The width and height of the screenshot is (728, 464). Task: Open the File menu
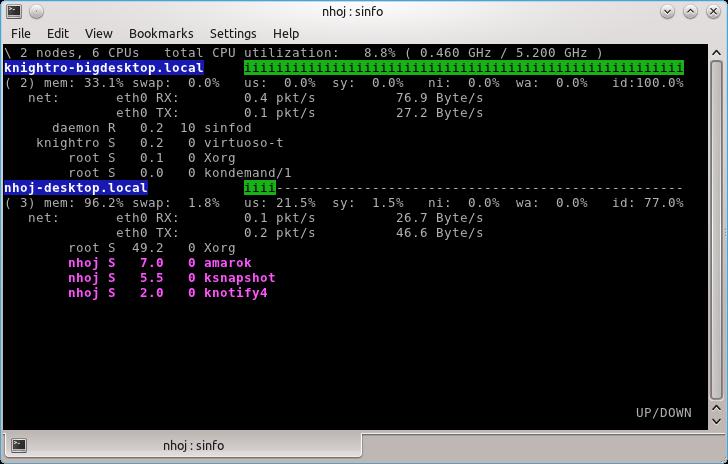[20, 33]
